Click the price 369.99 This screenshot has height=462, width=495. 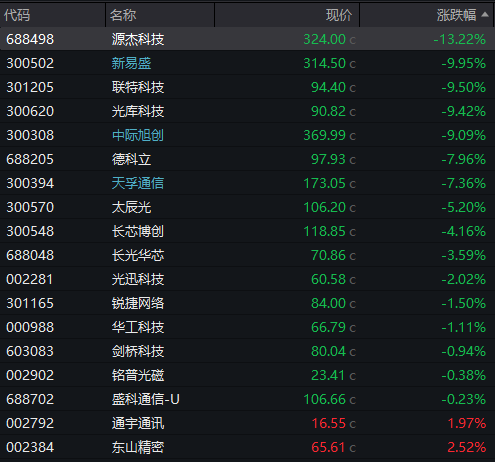324,135
